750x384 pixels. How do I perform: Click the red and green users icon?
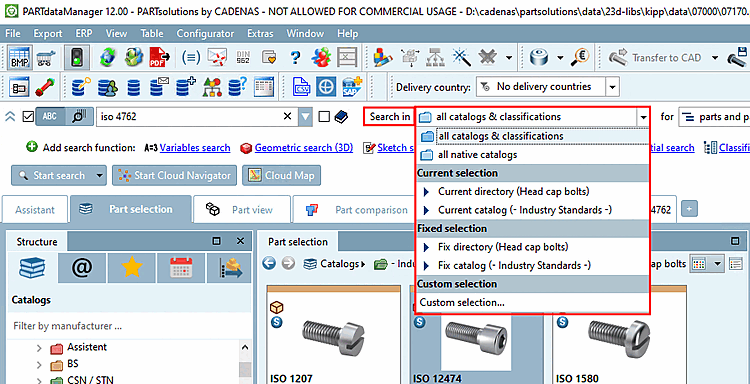321,58
